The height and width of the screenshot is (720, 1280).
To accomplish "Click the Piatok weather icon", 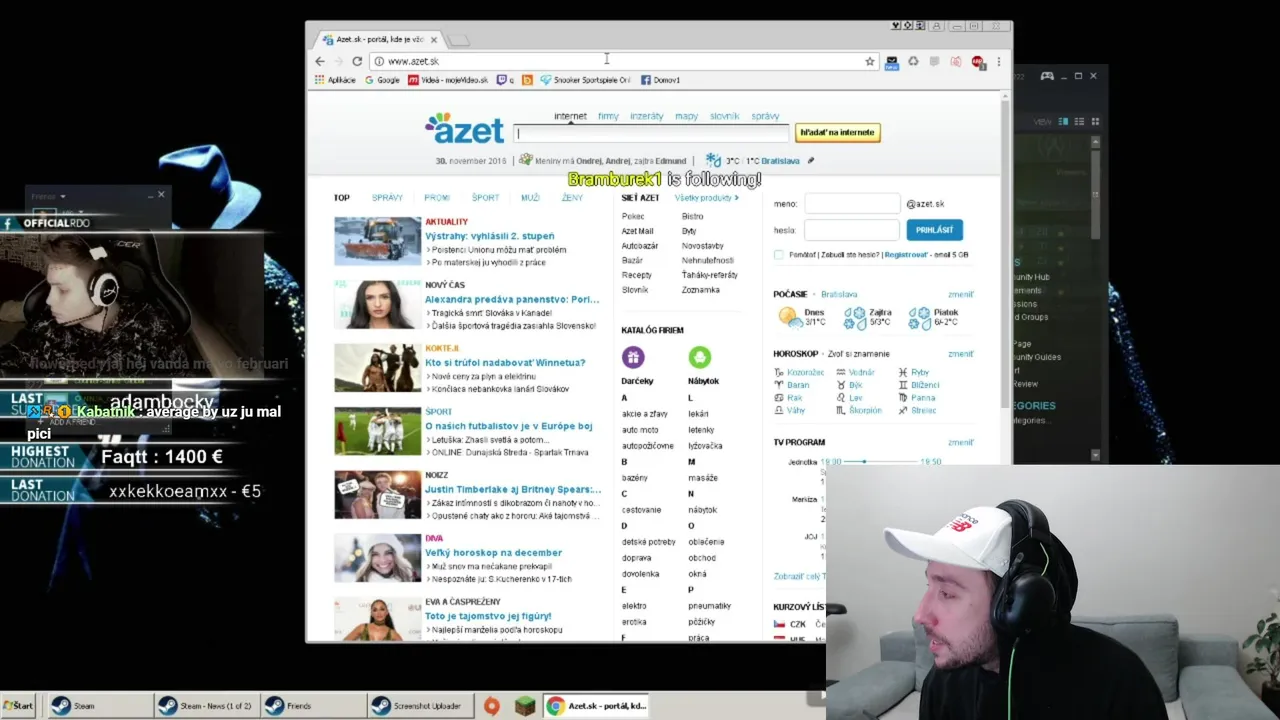I will pyautogui.click(x=920, y=318).
